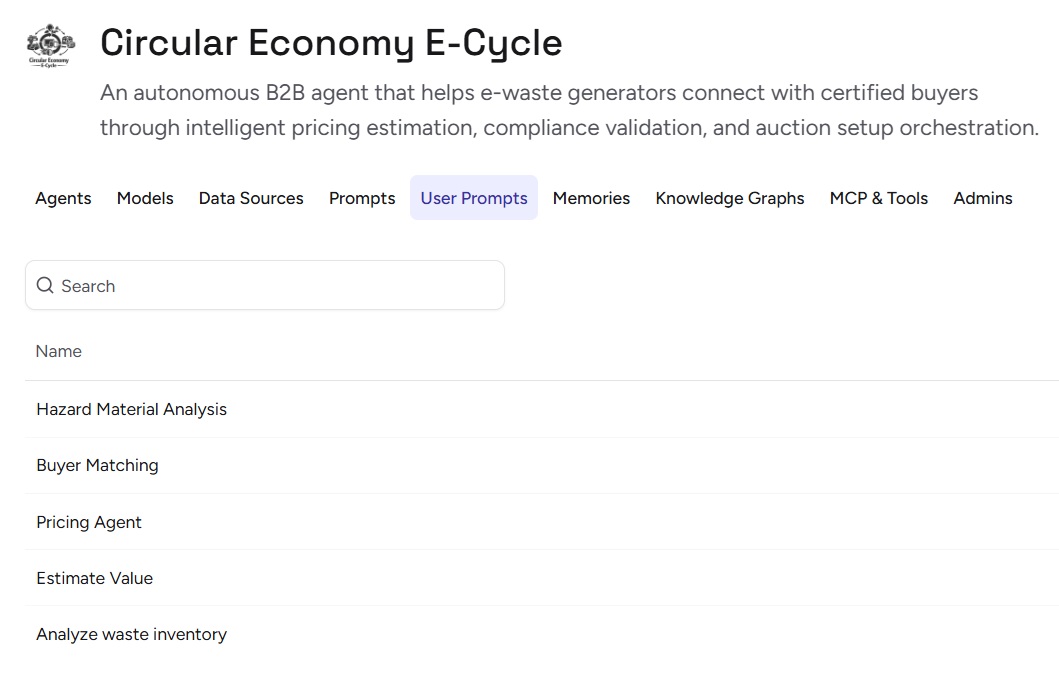The image size is (1059, 678).
Task: Open the Analyze waste inventory prompt
Action: (x=132, y=634)
